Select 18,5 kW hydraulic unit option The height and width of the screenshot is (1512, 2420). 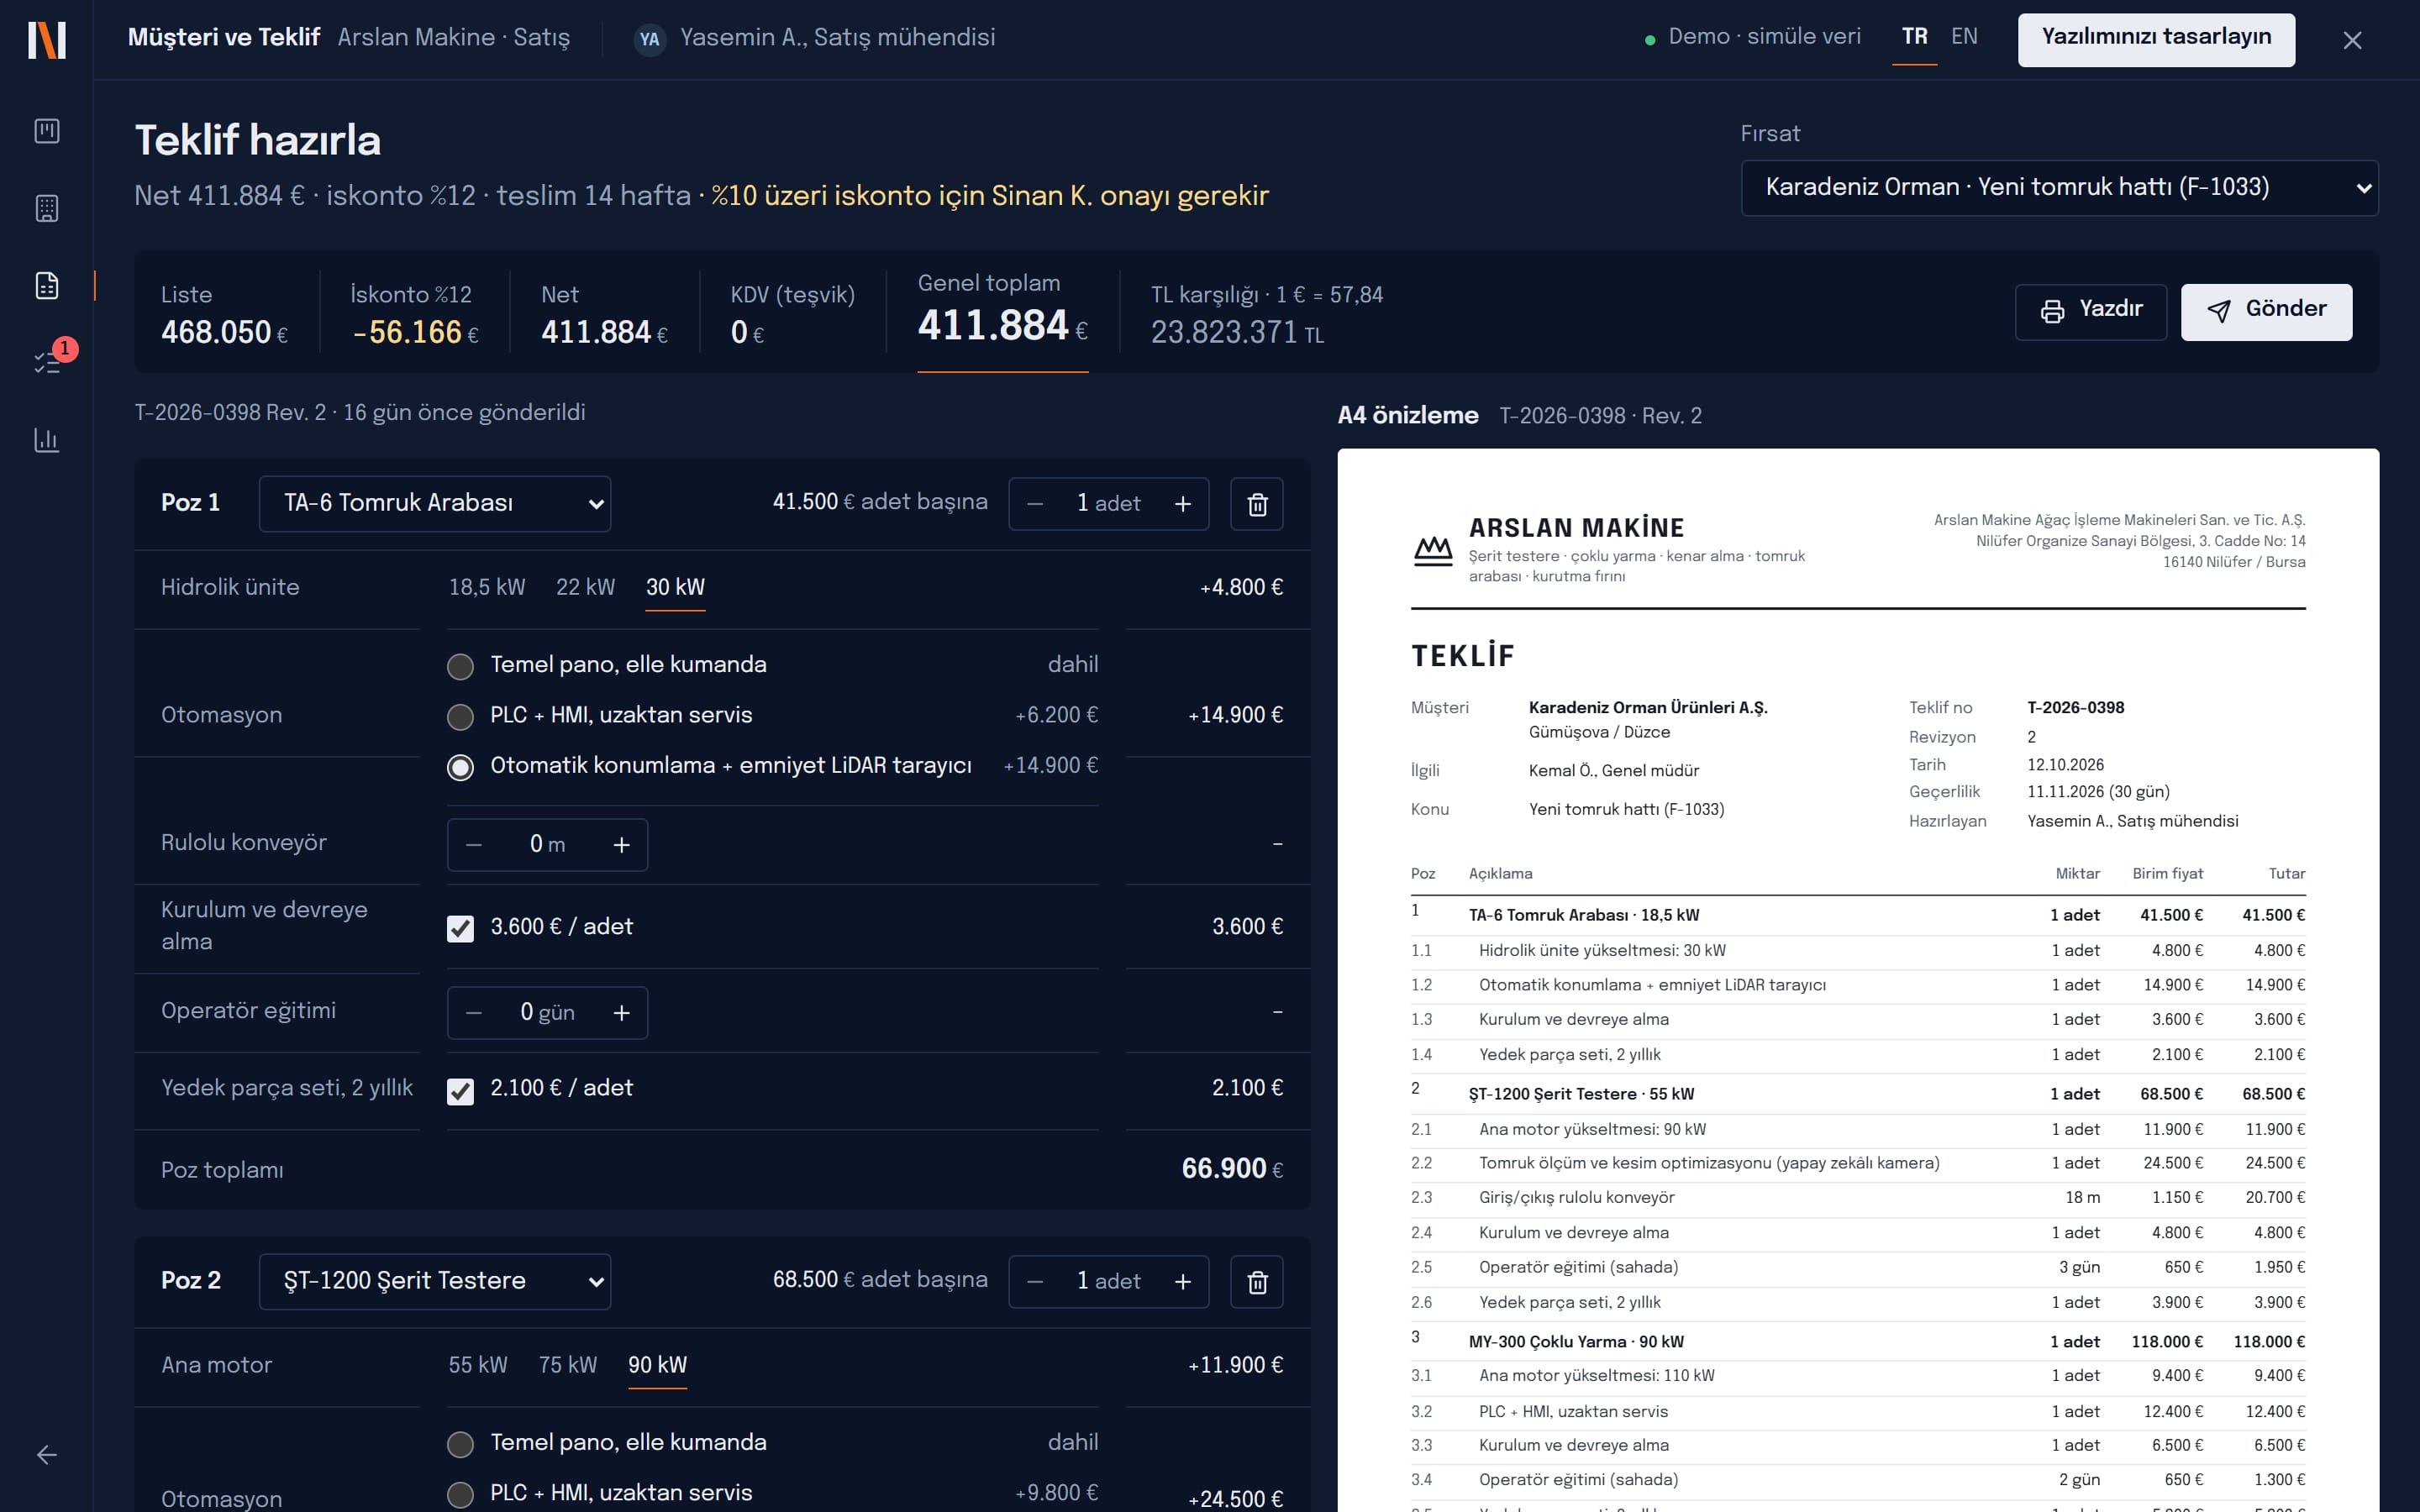(487, 588)
